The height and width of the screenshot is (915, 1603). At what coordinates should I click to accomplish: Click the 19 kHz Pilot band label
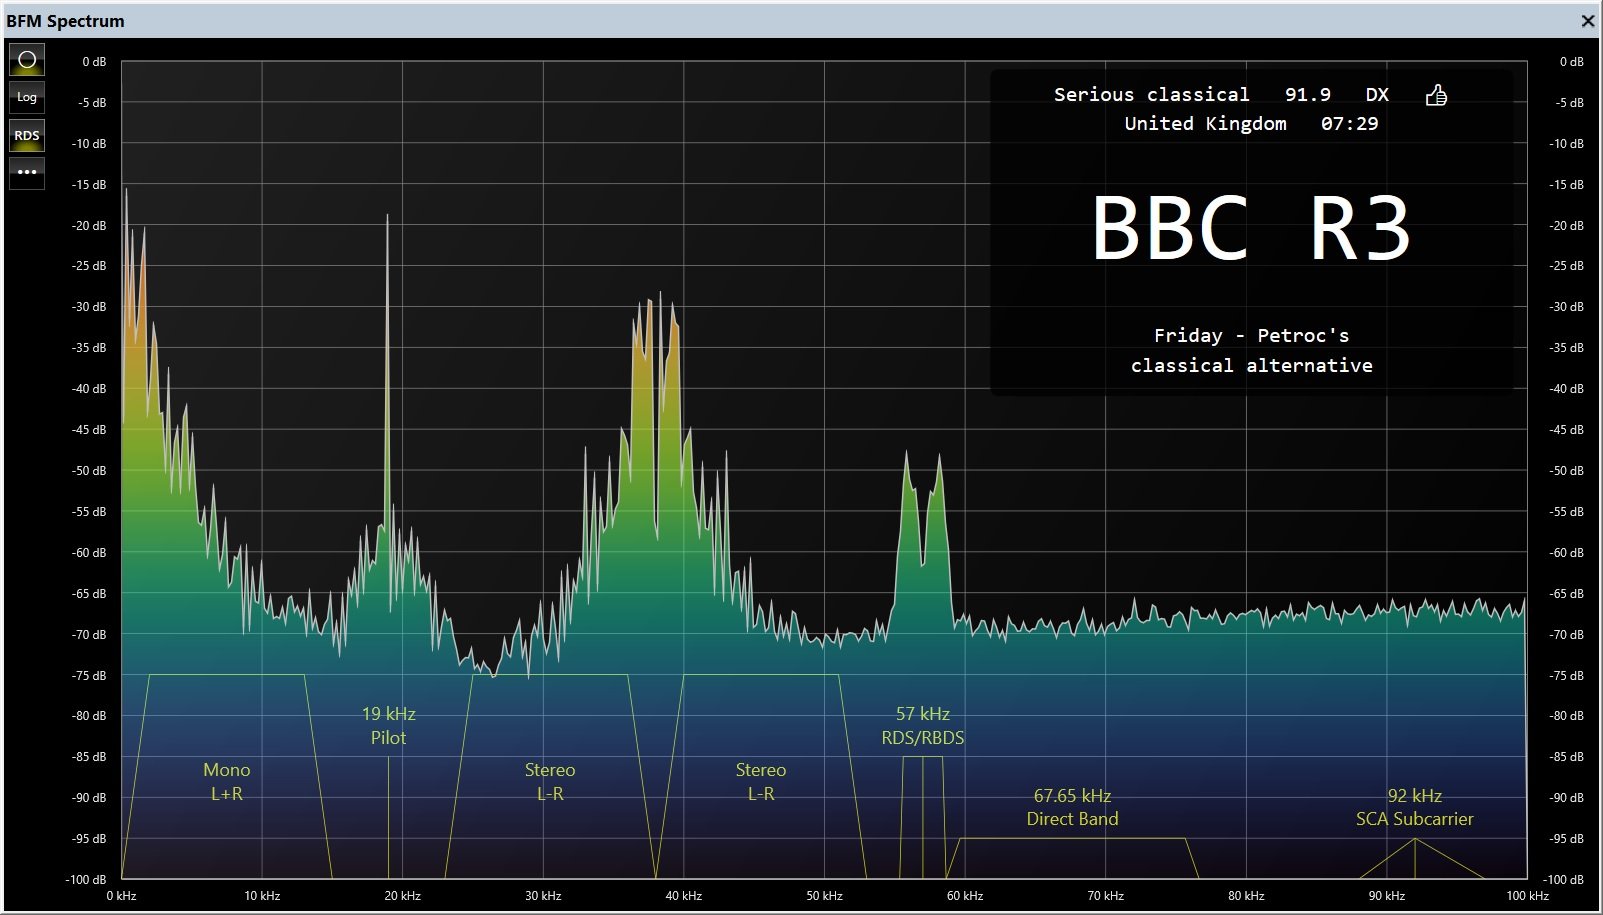tap(388, 726)
